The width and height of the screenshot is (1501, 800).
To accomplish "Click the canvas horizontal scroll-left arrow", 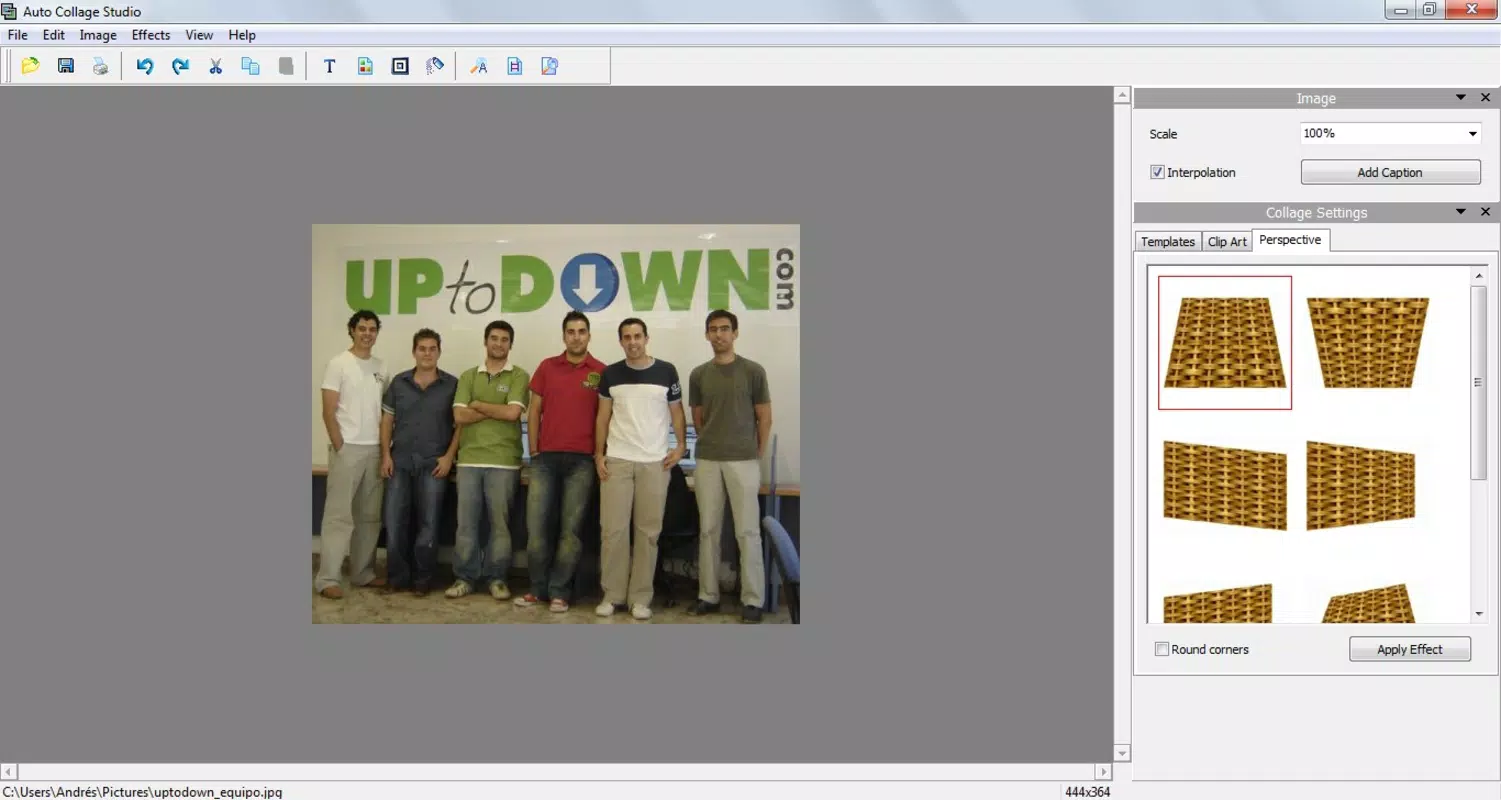I will point(8,772).
